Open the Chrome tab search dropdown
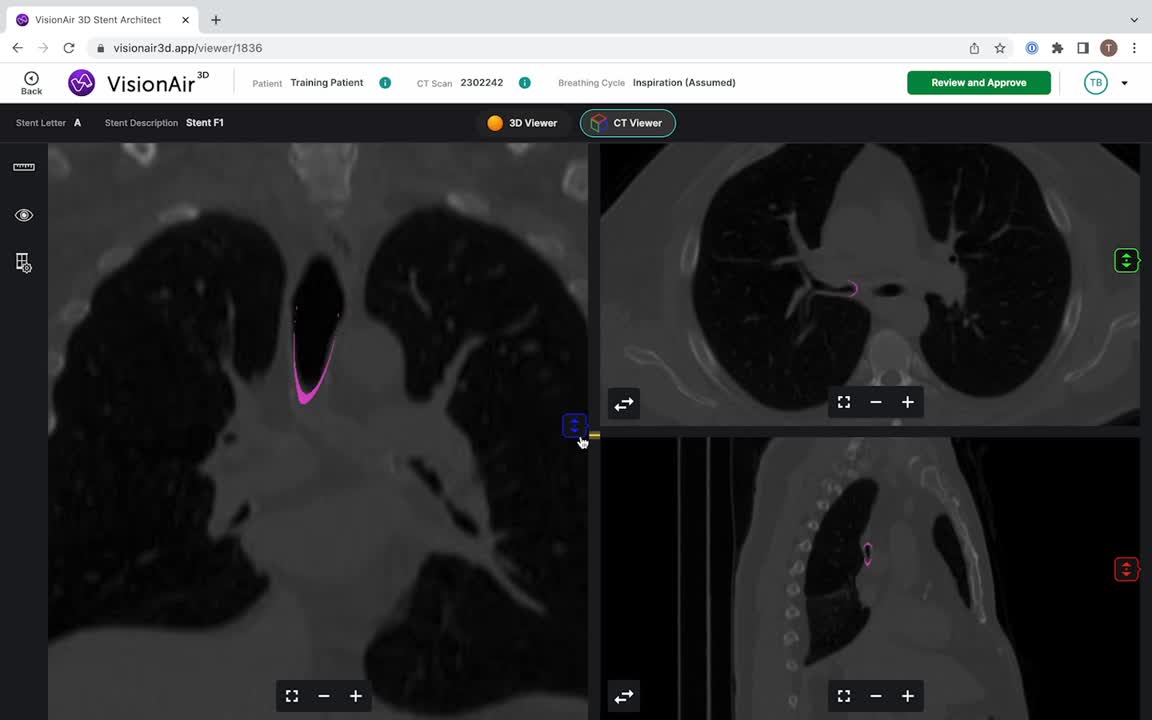Viewport: 1152px width, 720px height. 1134,20
